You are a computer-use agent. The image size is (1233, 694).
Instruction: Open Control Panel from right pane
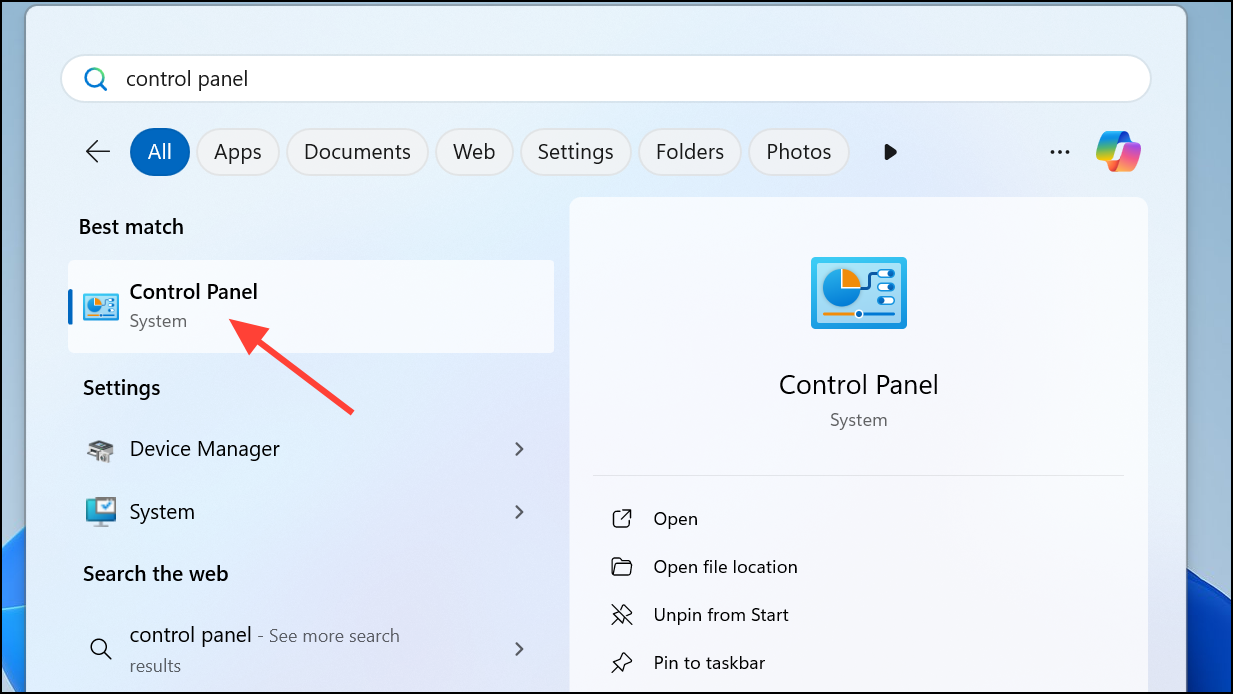pos(675,519)
